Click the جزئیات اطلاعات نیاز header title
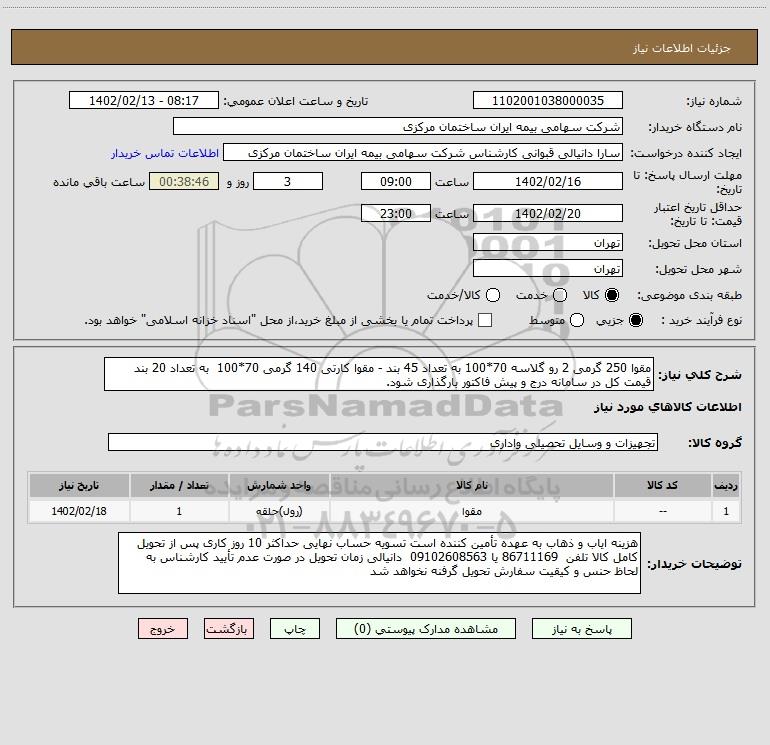770x745 pixels. [682, 48]
